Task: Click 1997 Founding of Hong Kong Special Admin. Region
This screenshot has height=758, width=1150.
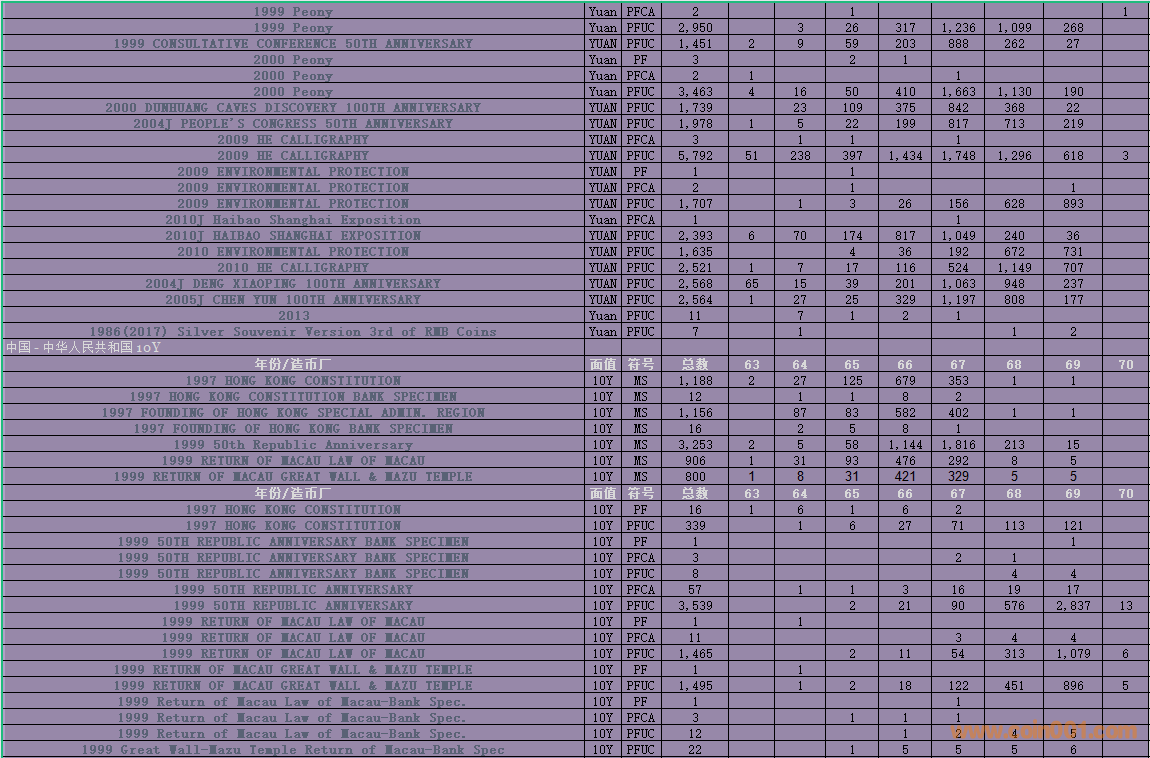Action: pos(293,413)
